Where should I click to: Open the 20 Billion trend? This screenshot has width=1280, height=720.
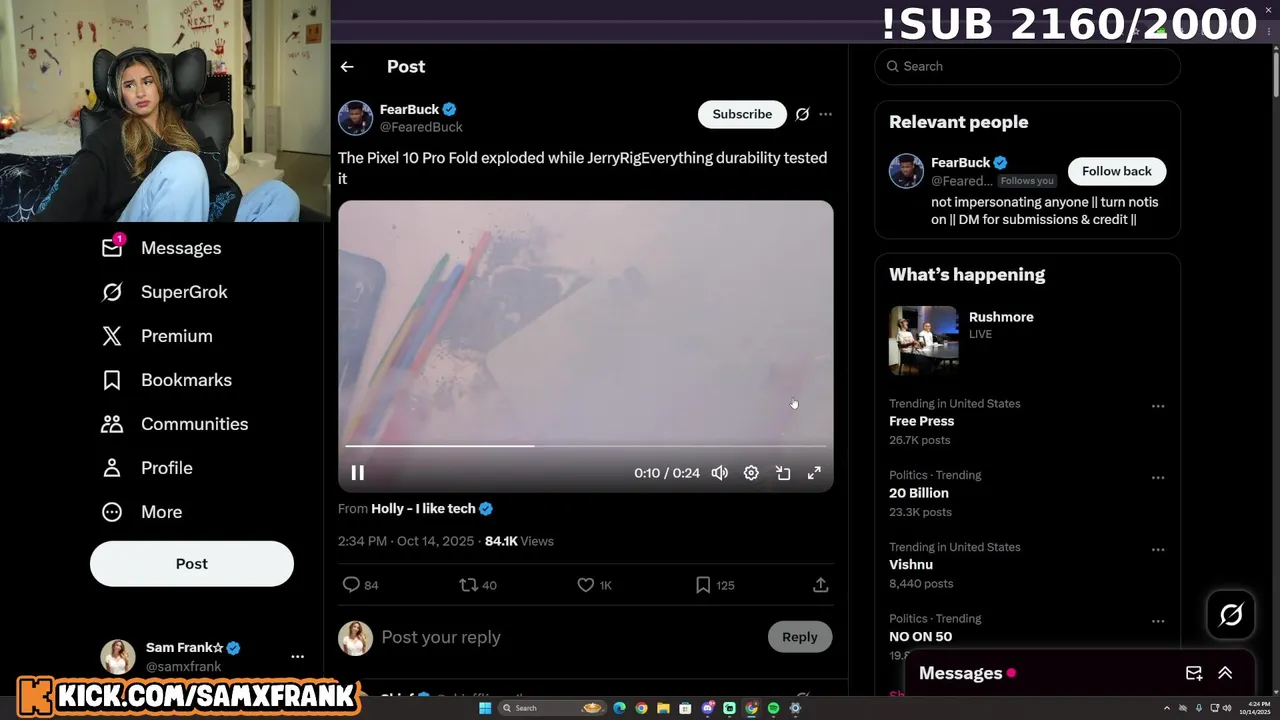[x=919, y=493]
